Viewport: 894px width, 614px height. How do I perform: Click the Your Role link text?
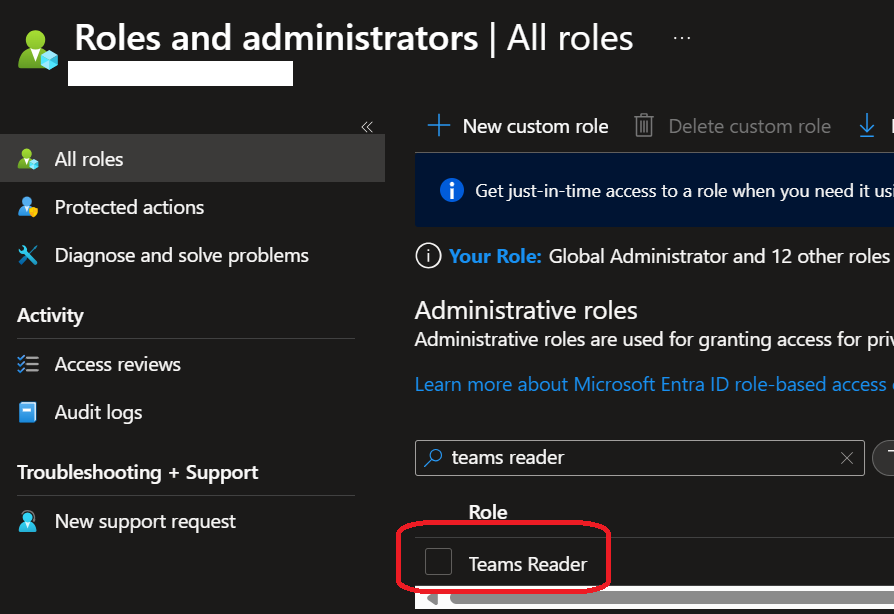(495, 256)
